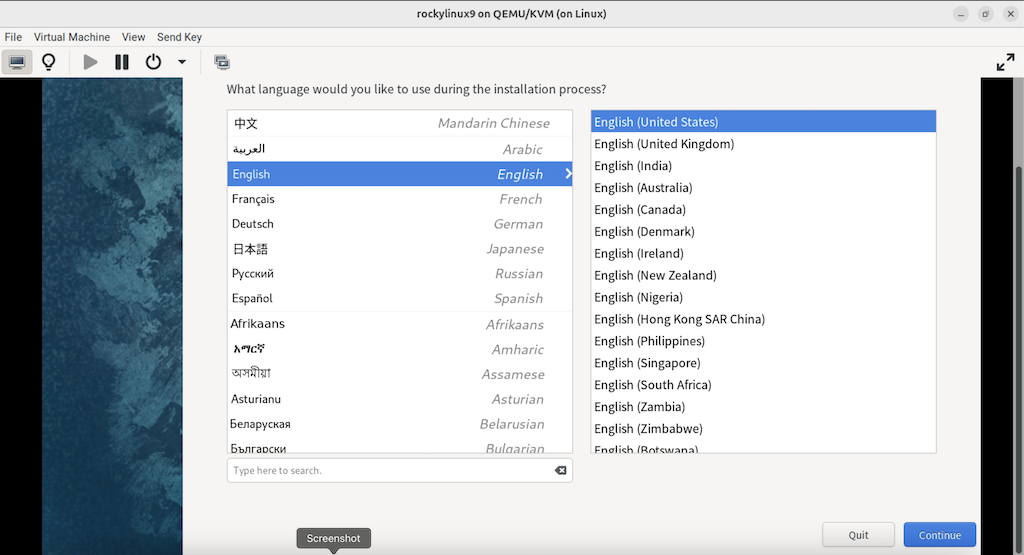Show the graphical console view
This screenshot has height=555, width=1024.
coord(17,62)
